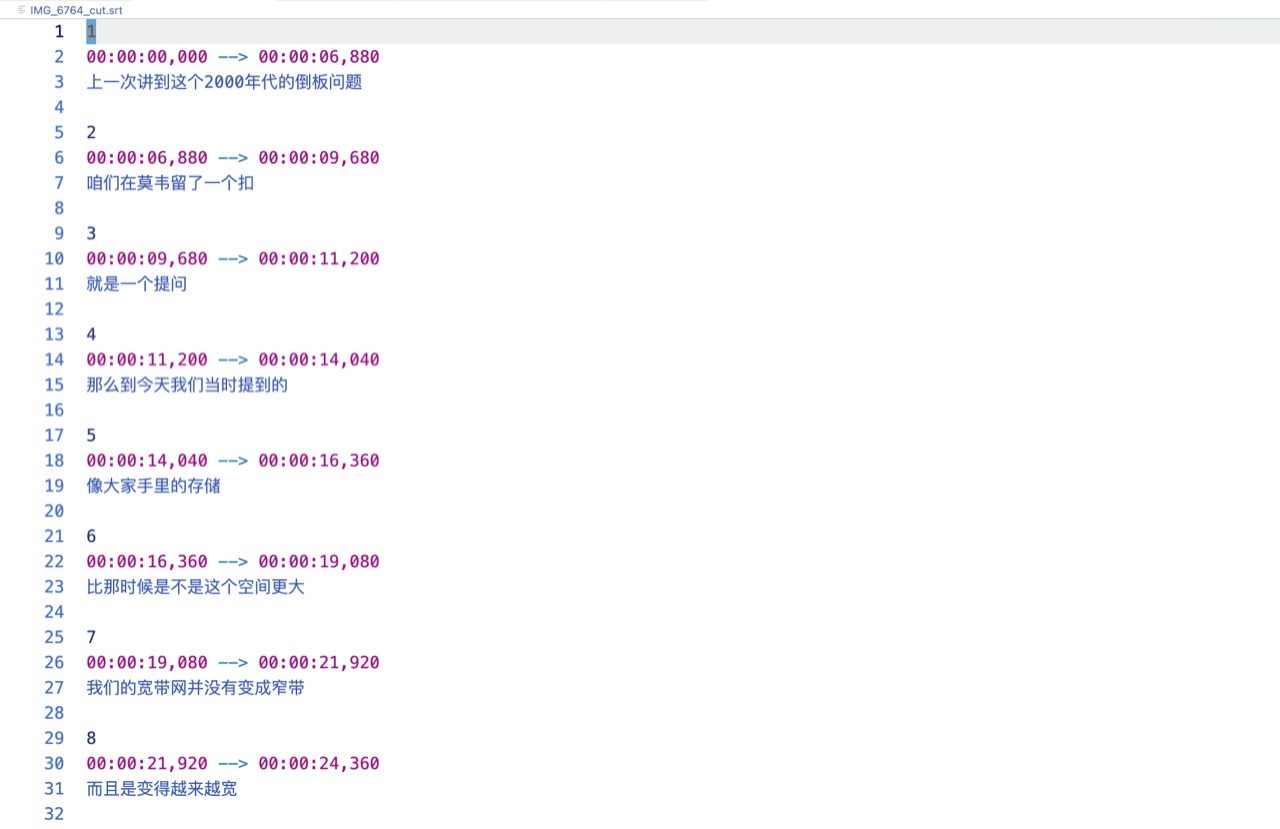Click subtitle text 比那时候是不是这个空间更大
The width and height of the screenshot is (1280, 829).
pyautogui.click(x=195, y=587)
